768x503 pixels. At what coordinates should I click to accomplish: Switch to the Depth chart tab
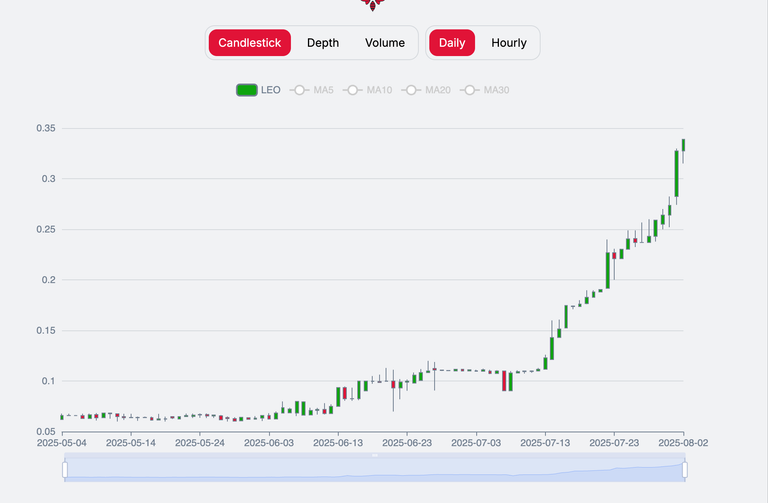click(323, 43)
